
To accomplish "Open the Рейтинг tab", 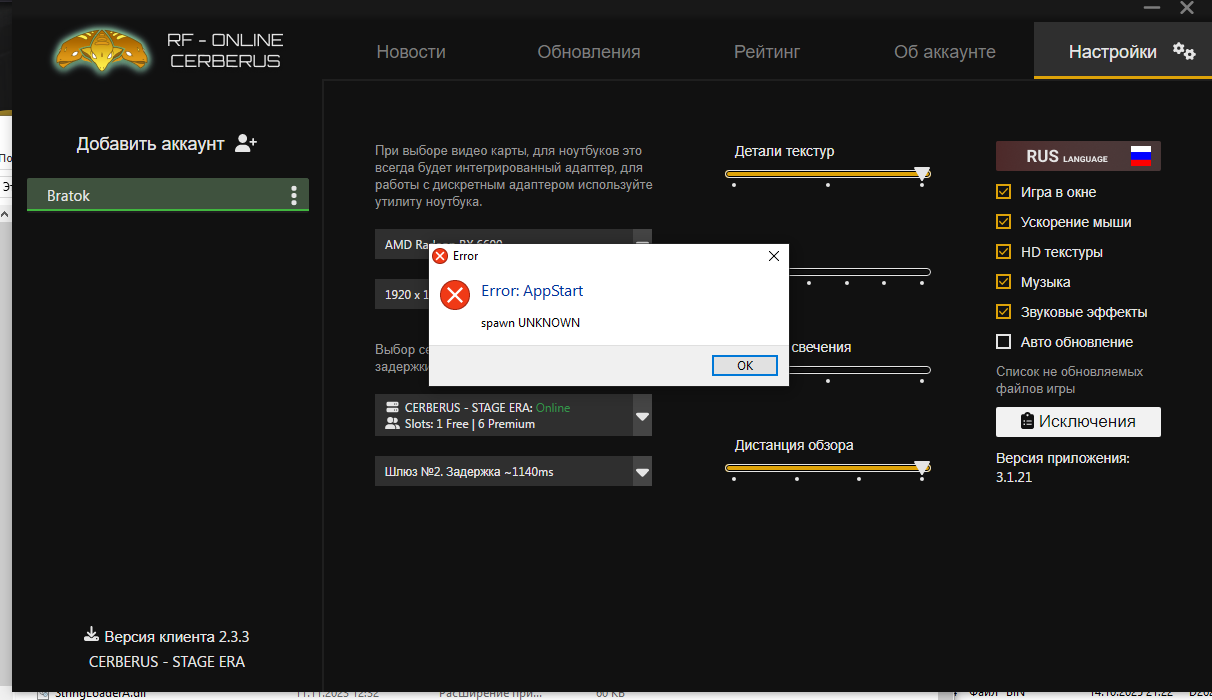I will point(767,52).
